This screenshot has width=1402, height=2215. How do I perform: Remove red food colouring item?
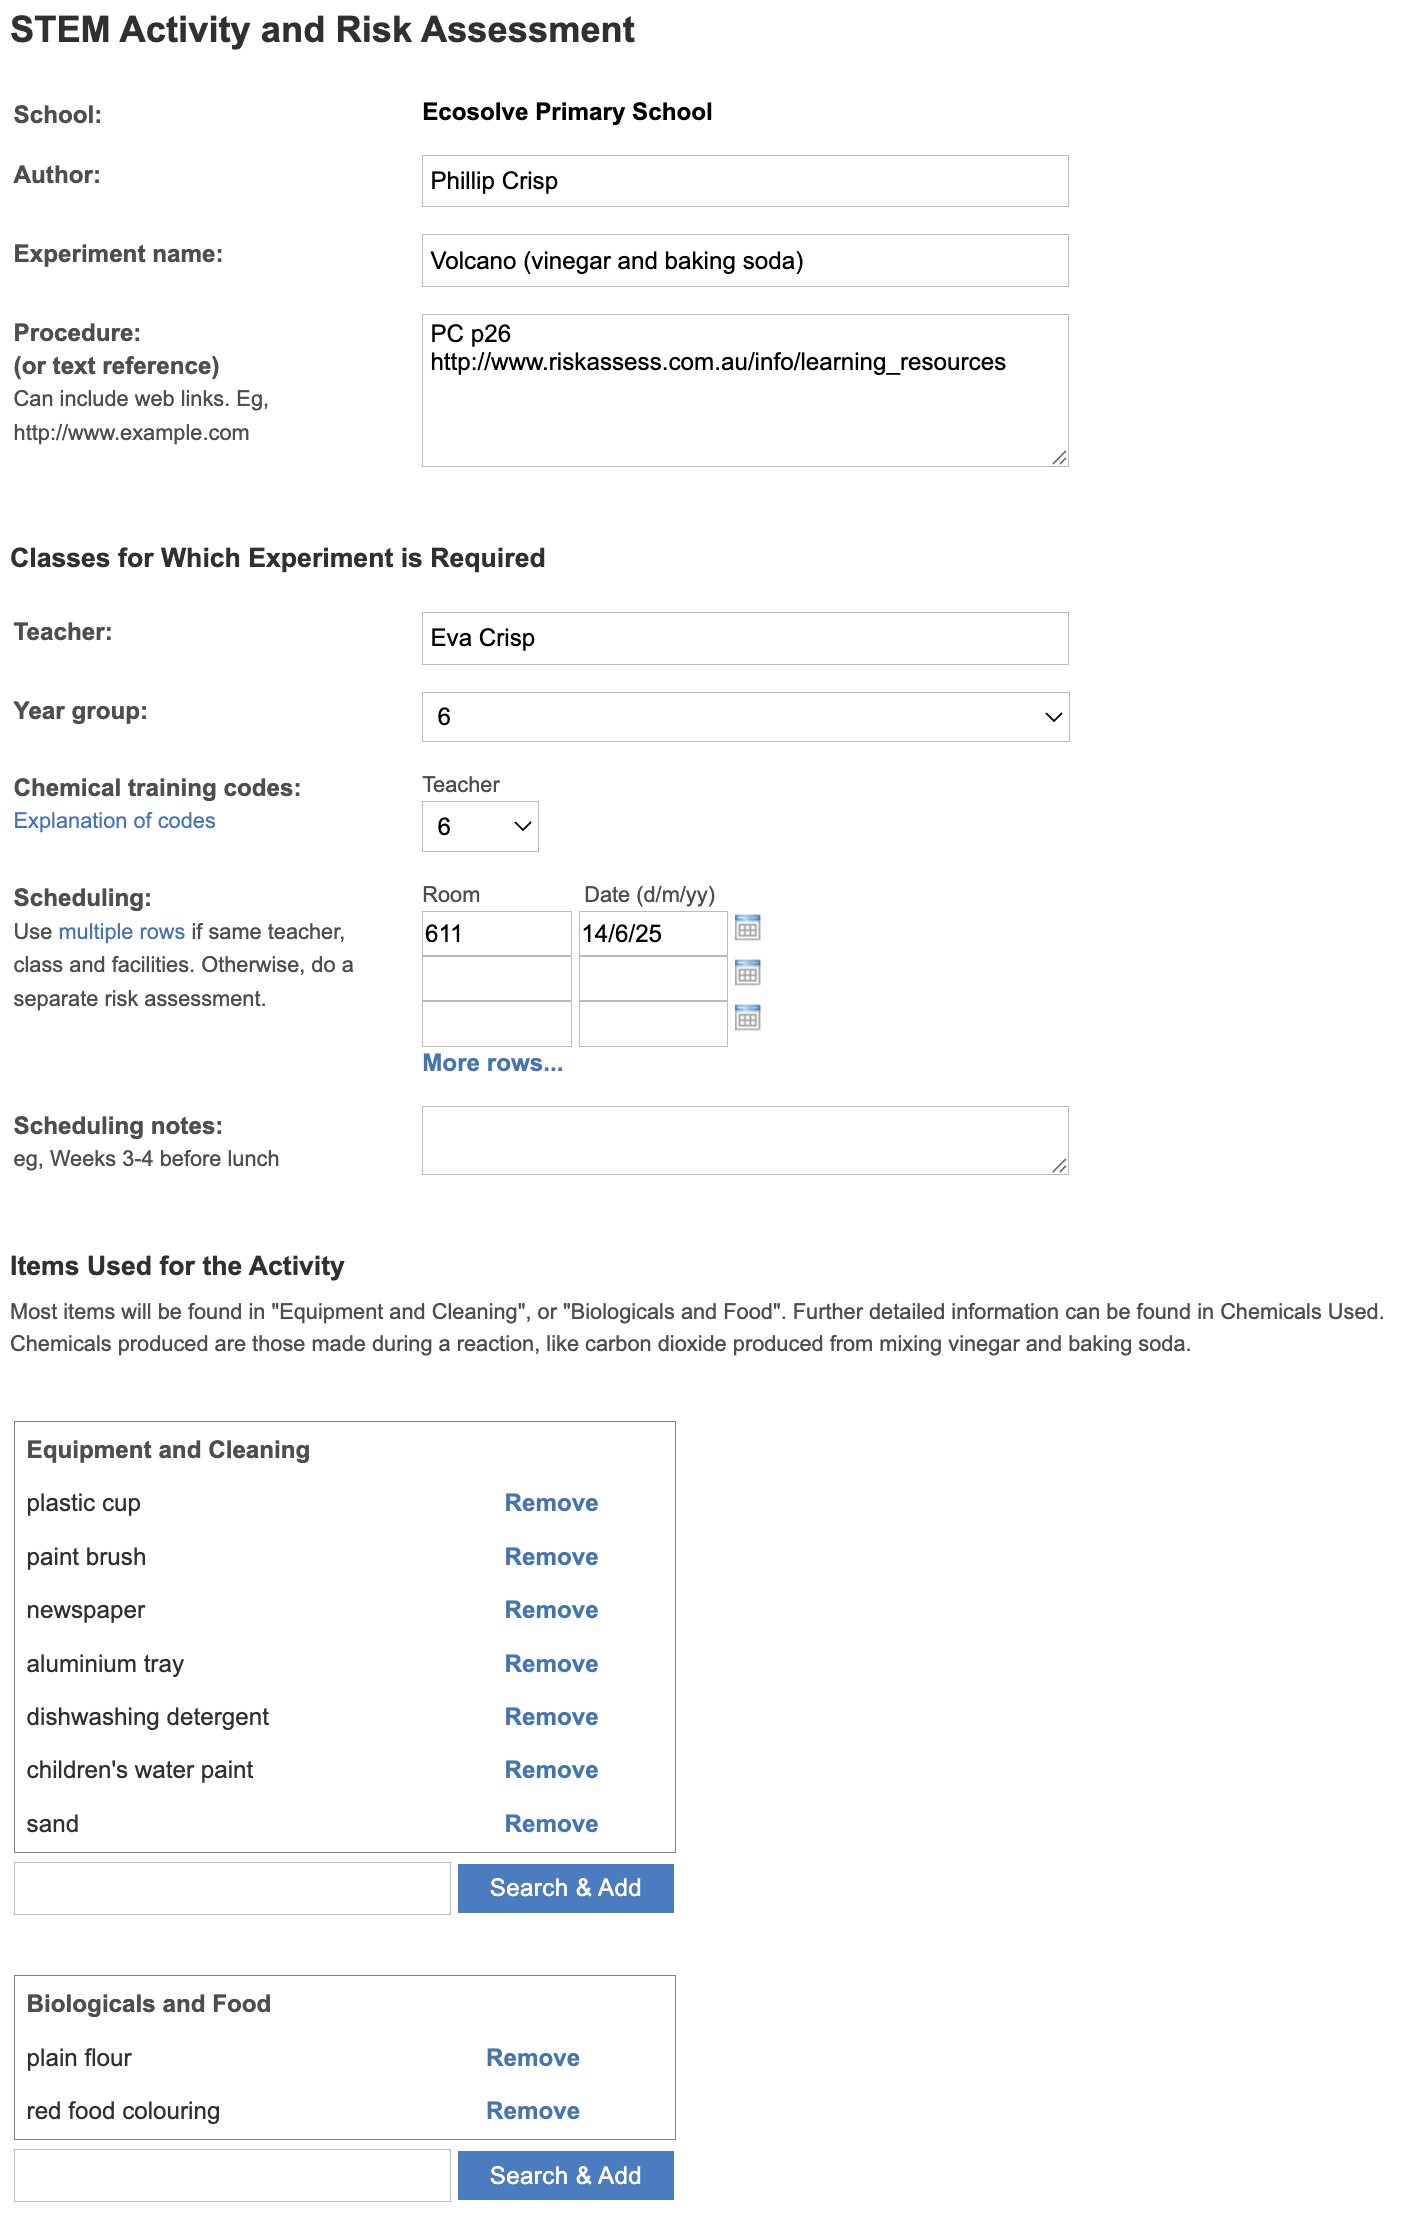click(x=532, y=2111)
